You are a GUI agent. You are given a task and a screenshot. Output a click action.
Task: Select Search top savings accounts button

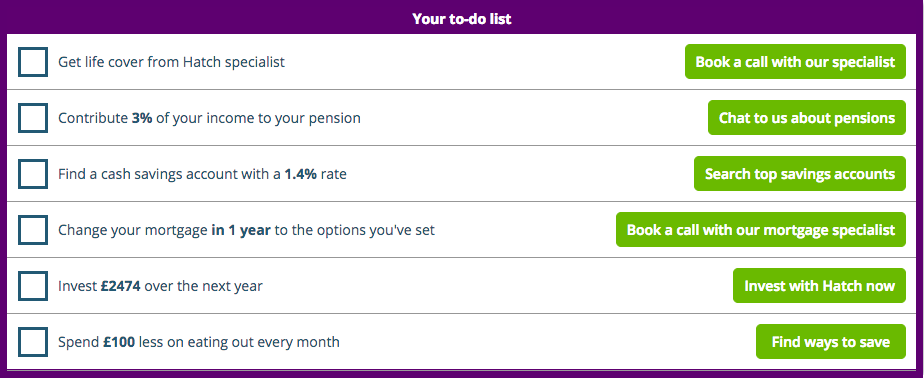[x=800, y=173]
